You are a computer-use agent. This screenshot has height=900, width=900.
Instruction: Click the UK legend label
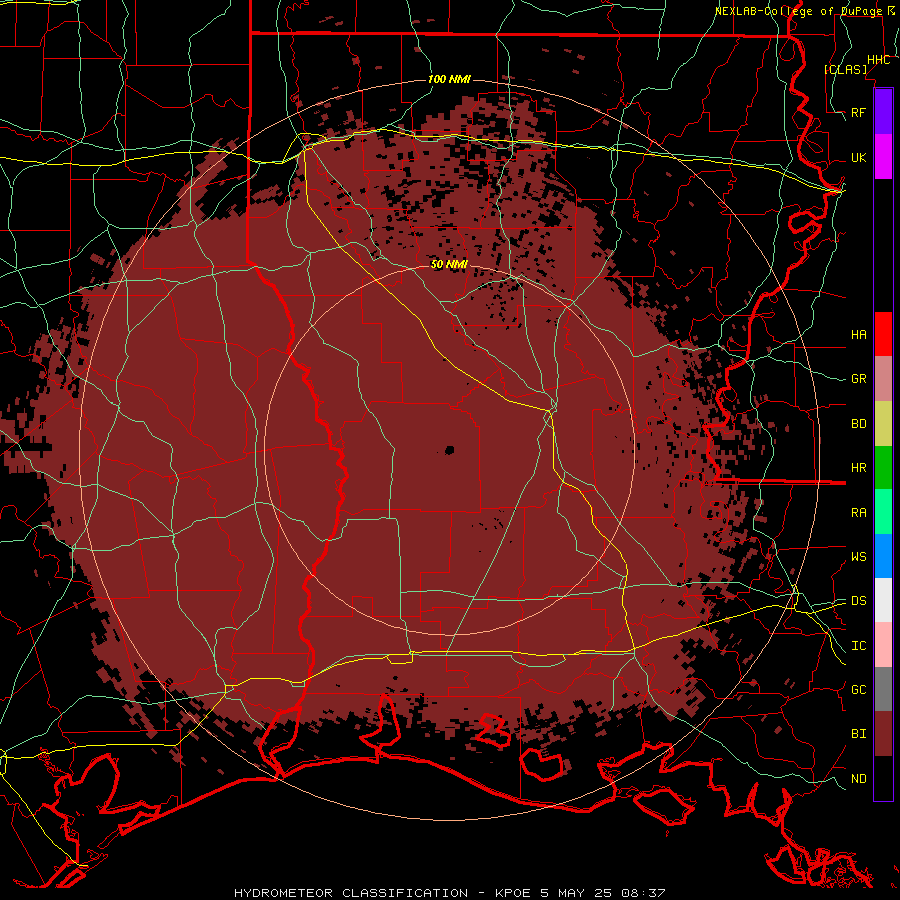tap(858, 157)
